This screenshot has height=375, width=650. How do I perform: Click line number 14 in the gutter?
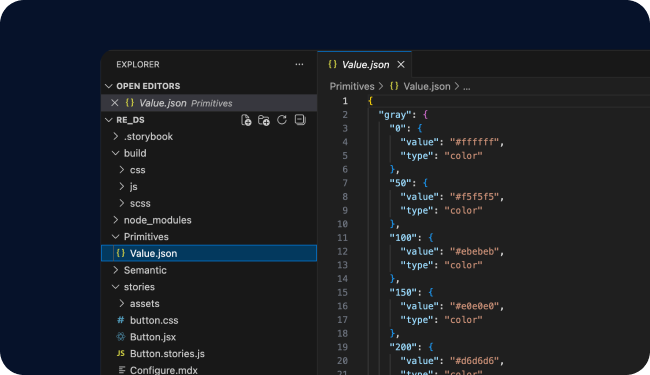coord(342,278)
